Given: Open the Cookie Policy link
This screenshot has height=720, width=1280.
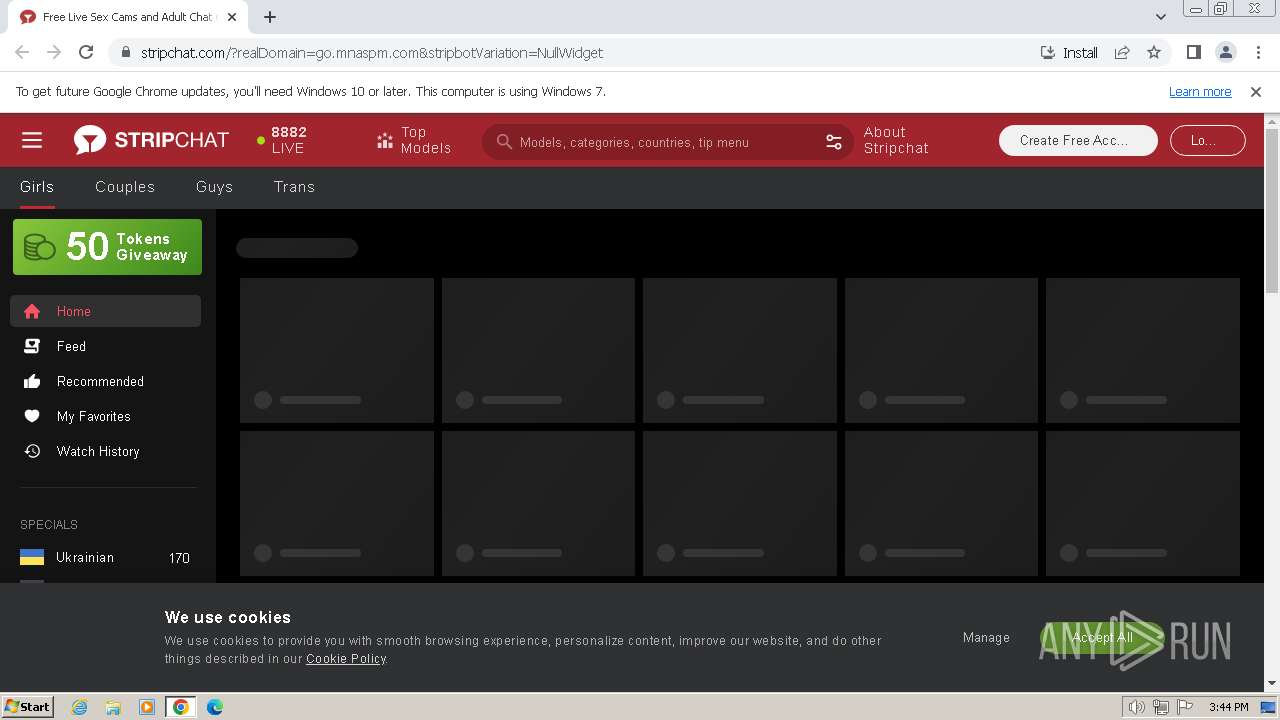Looking at the screenshot, I should 346,659.
